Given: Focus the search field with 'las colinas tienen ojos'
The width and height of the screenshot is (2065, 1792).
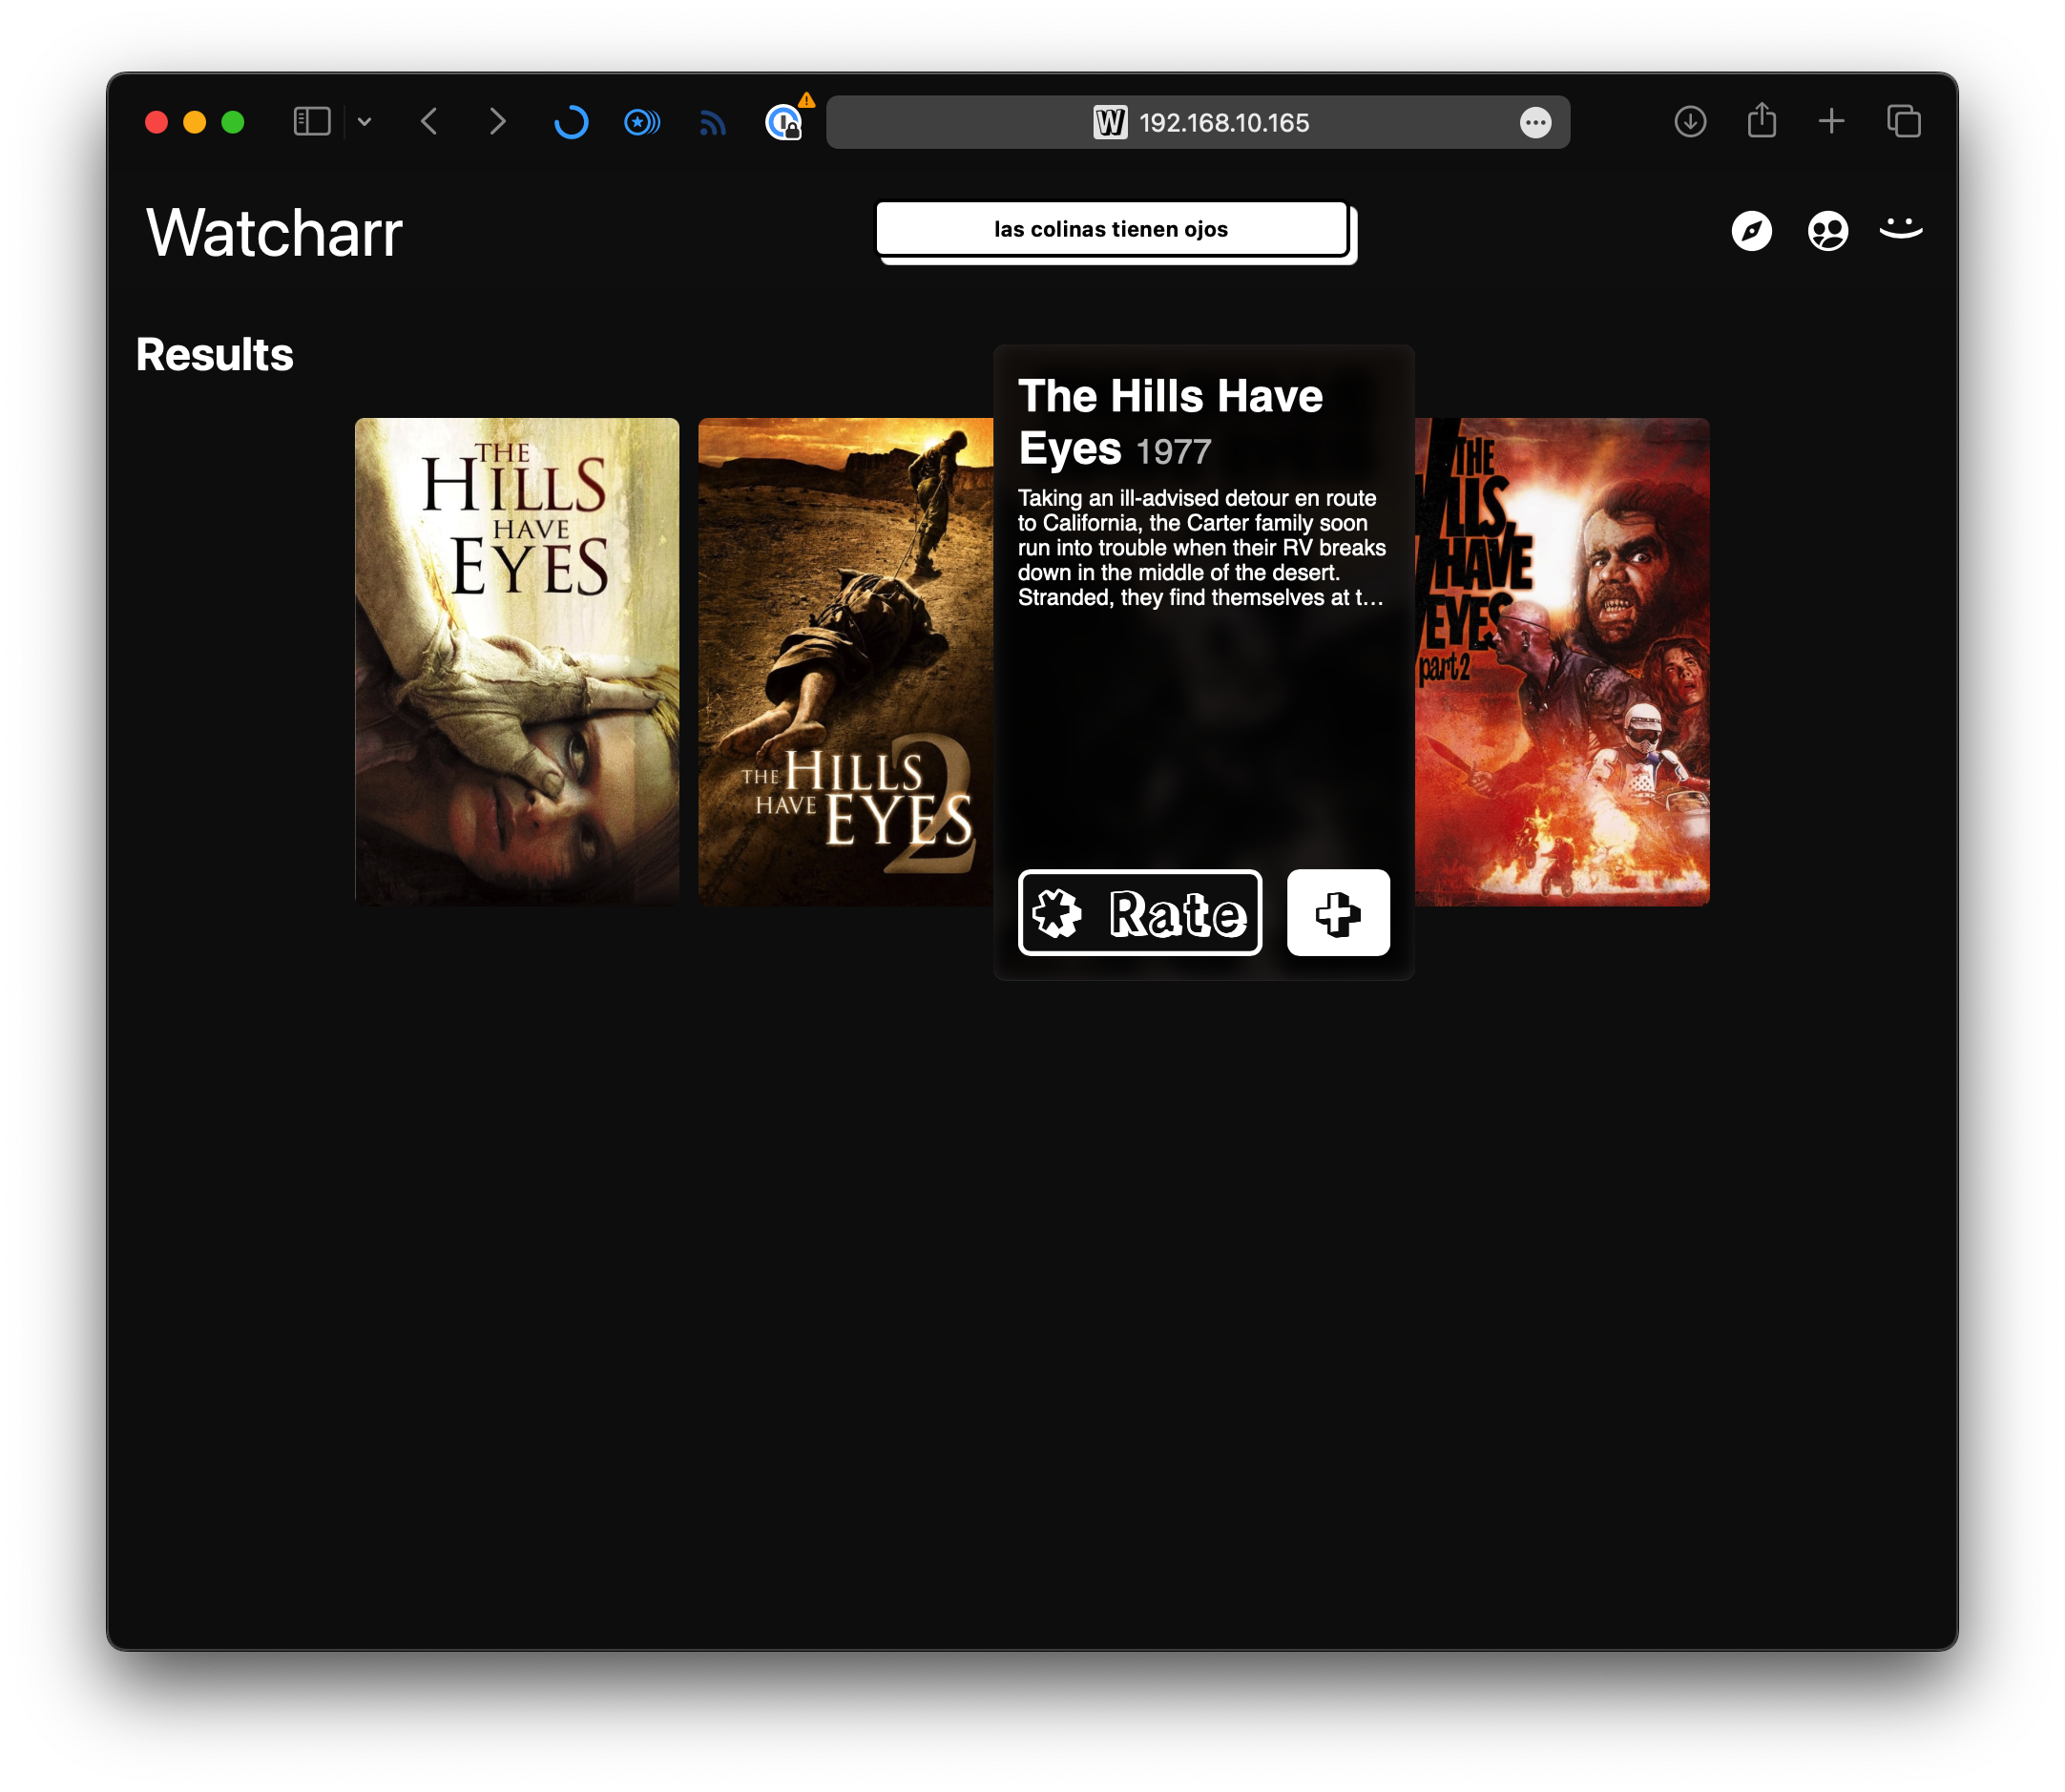Looking at the screenshot, I should [x=1111, y=229].
